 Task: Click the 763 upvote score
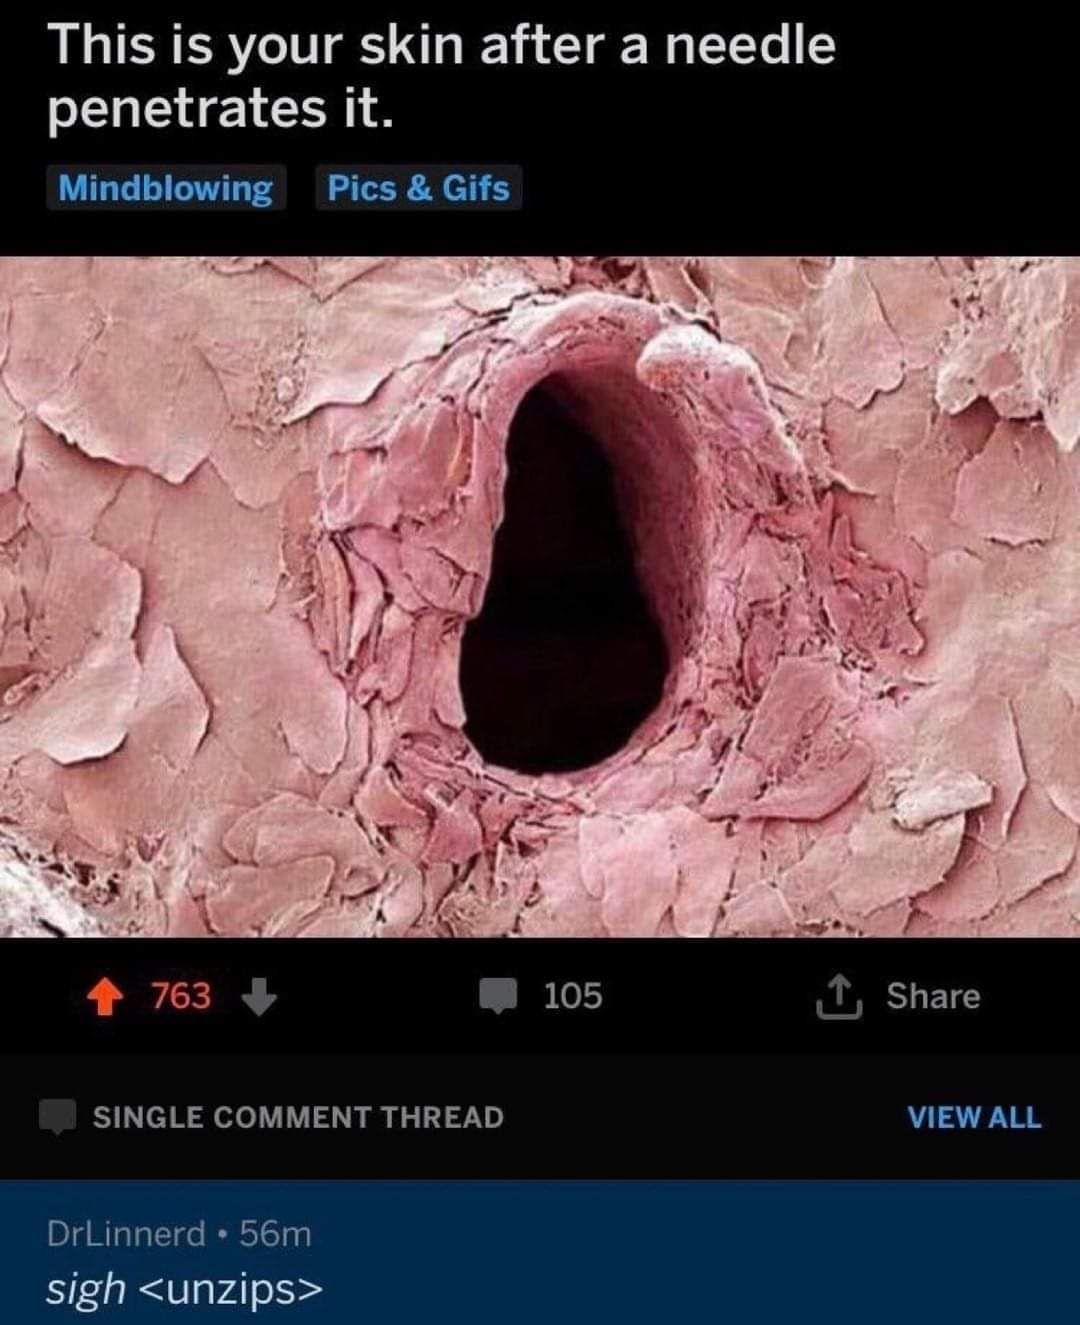coord(181,996)
